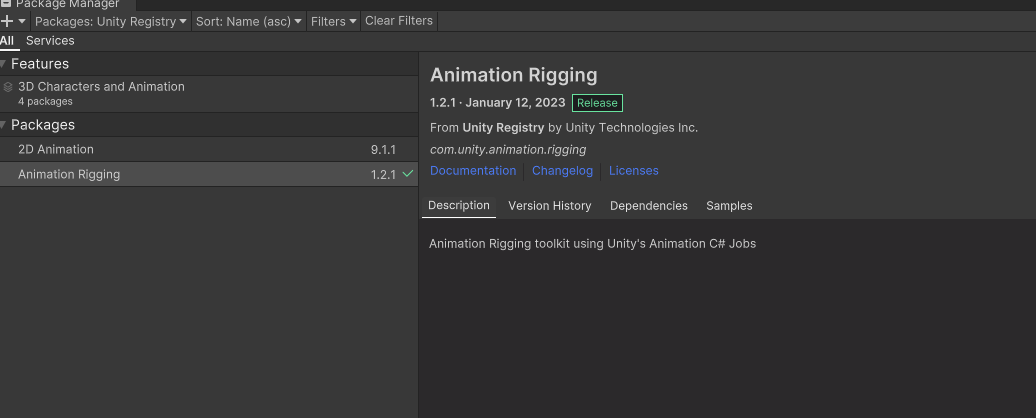Viewport: 1036px width, 418px height.
Task: Click the description text about C# Jobs
Action: [x=592, y=244]
